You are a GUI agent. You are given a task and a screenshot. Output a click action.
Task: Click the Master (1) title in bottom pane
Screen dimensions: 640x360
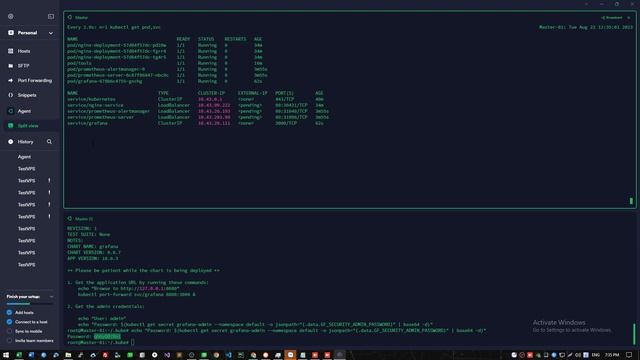[x=84, y=219]
